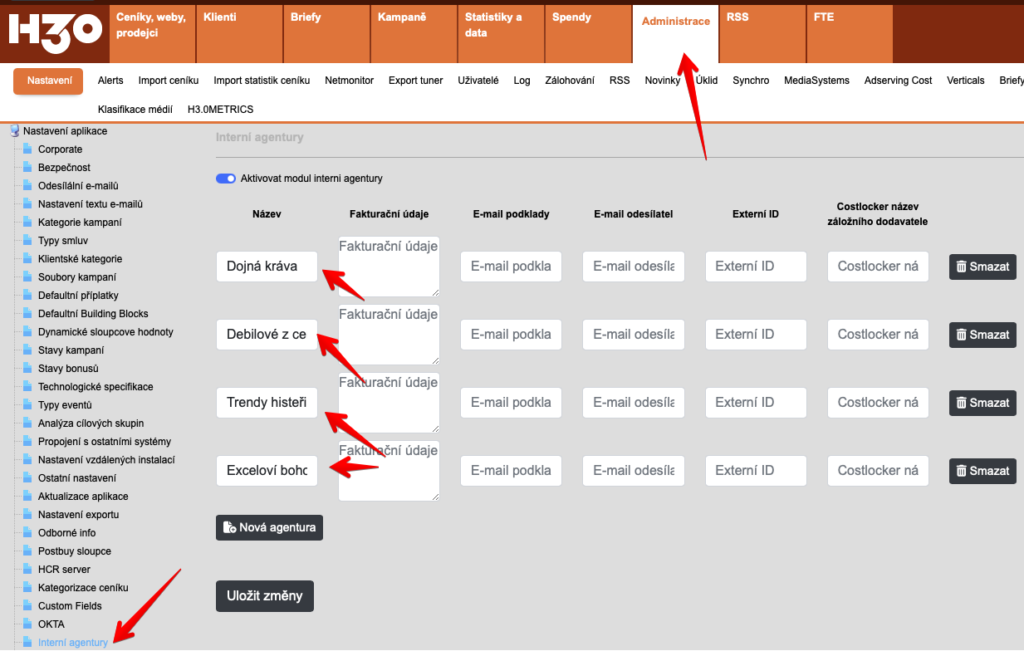Click the Nová agentura button
1024x651 pixels.
tap(269, 527)
